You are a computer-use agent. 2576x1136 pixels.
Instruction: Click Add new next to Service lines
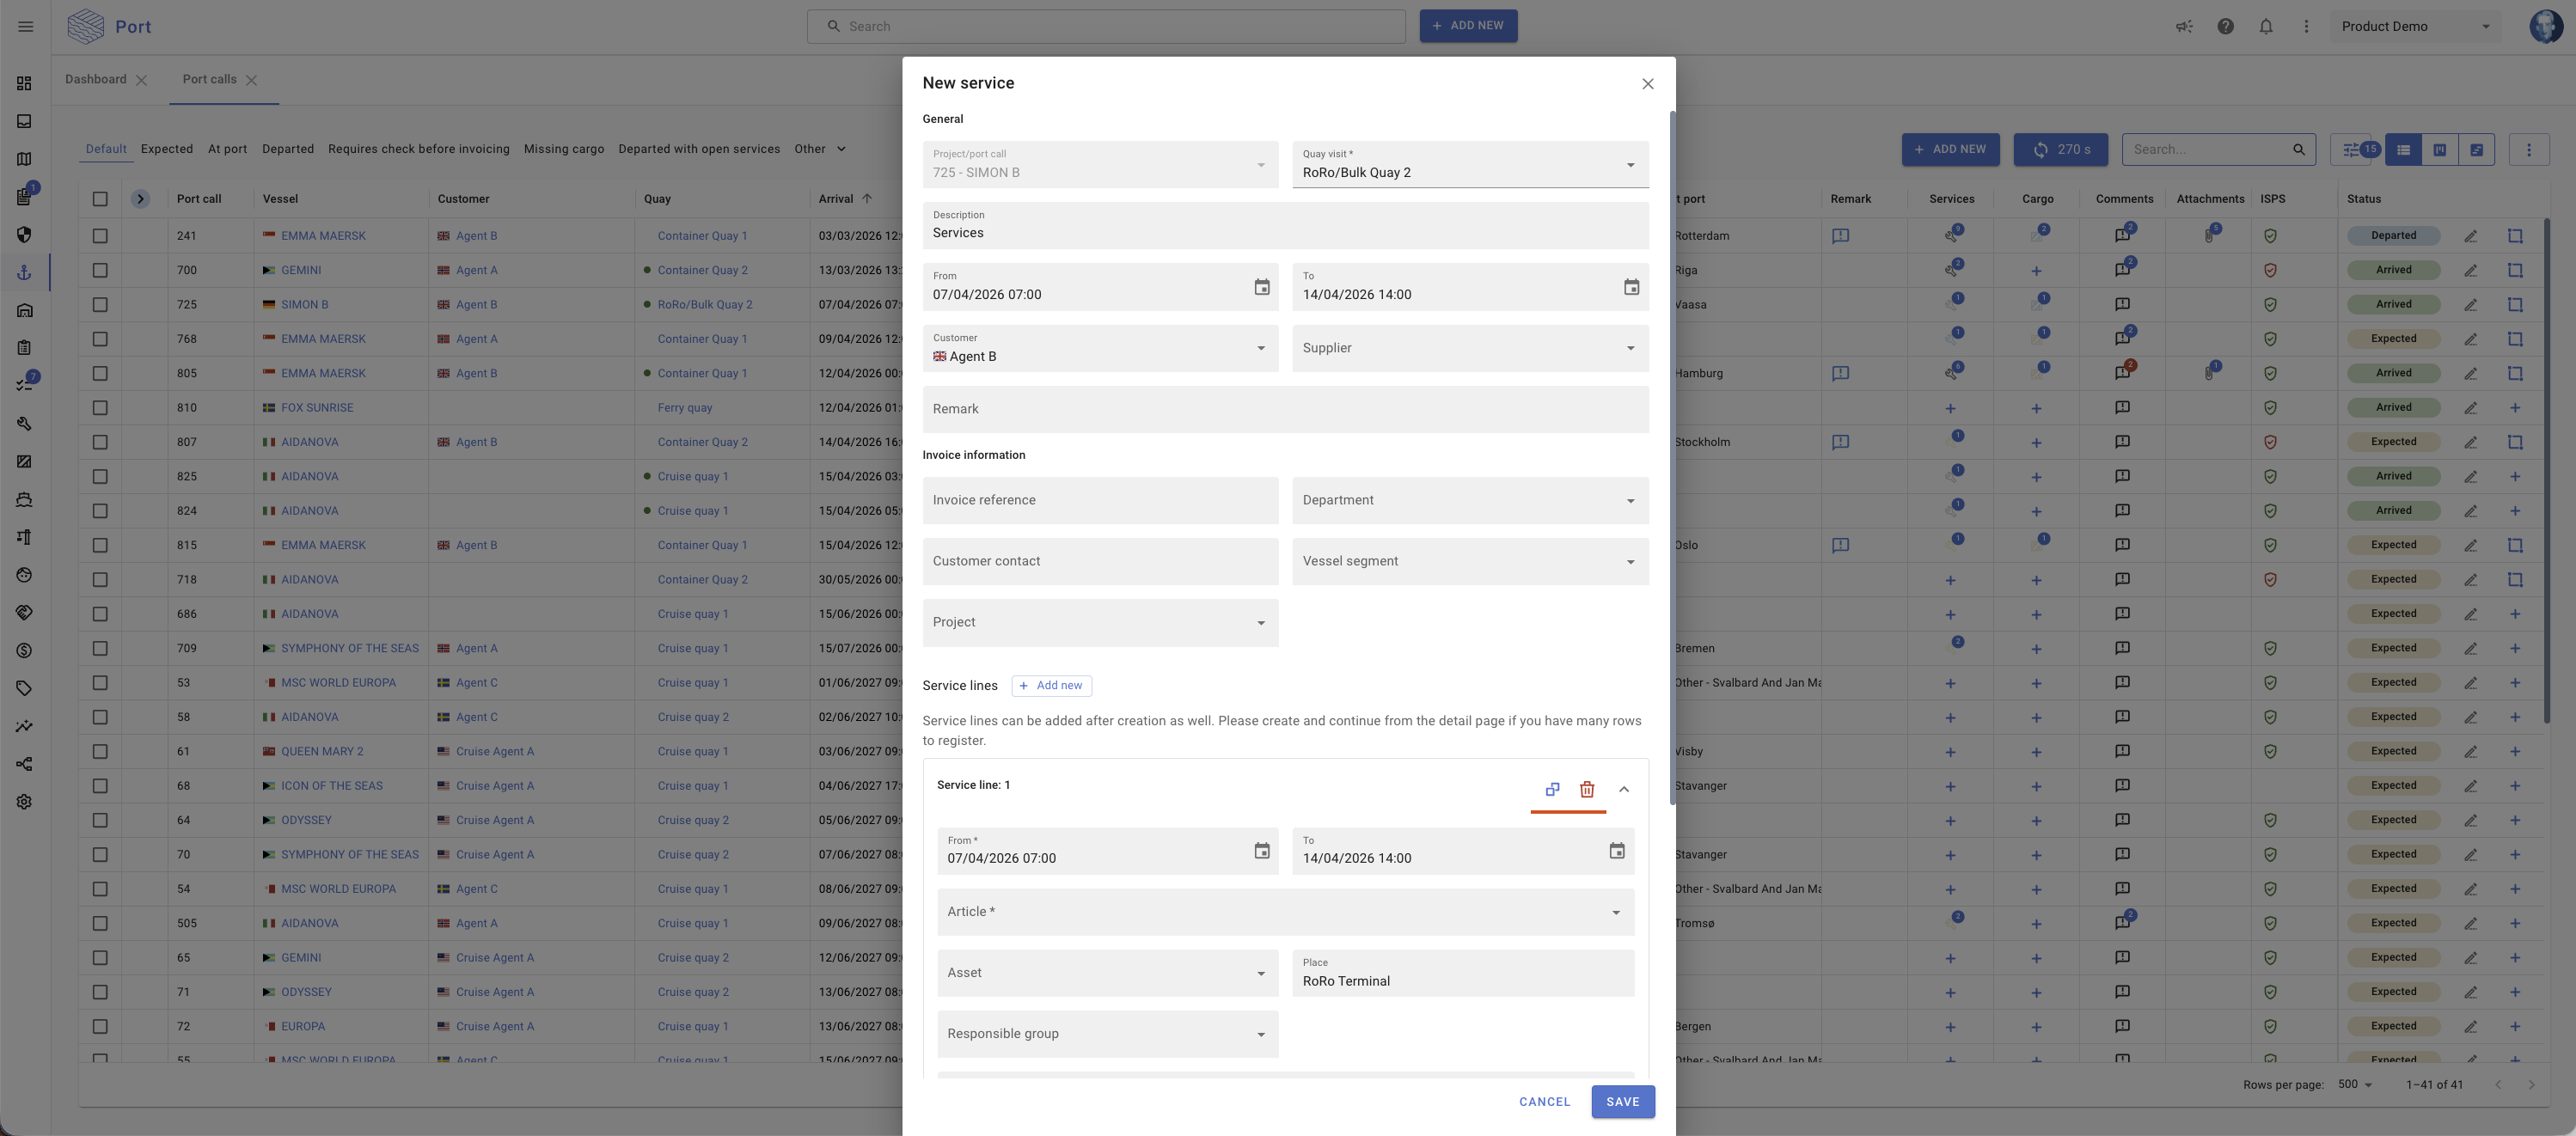point(1050,685)
